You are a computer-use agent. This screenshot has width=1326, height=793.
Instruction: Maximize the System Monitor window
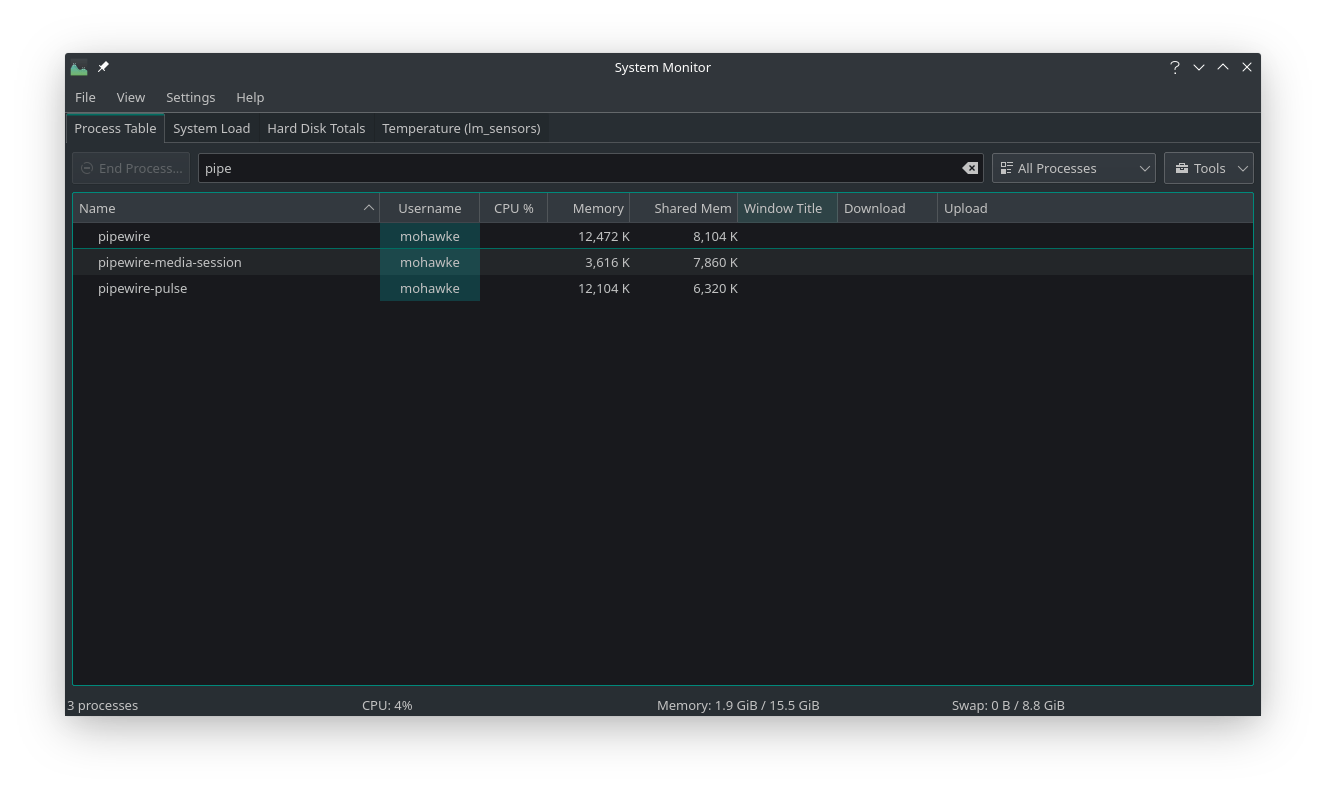(1222, 67)
